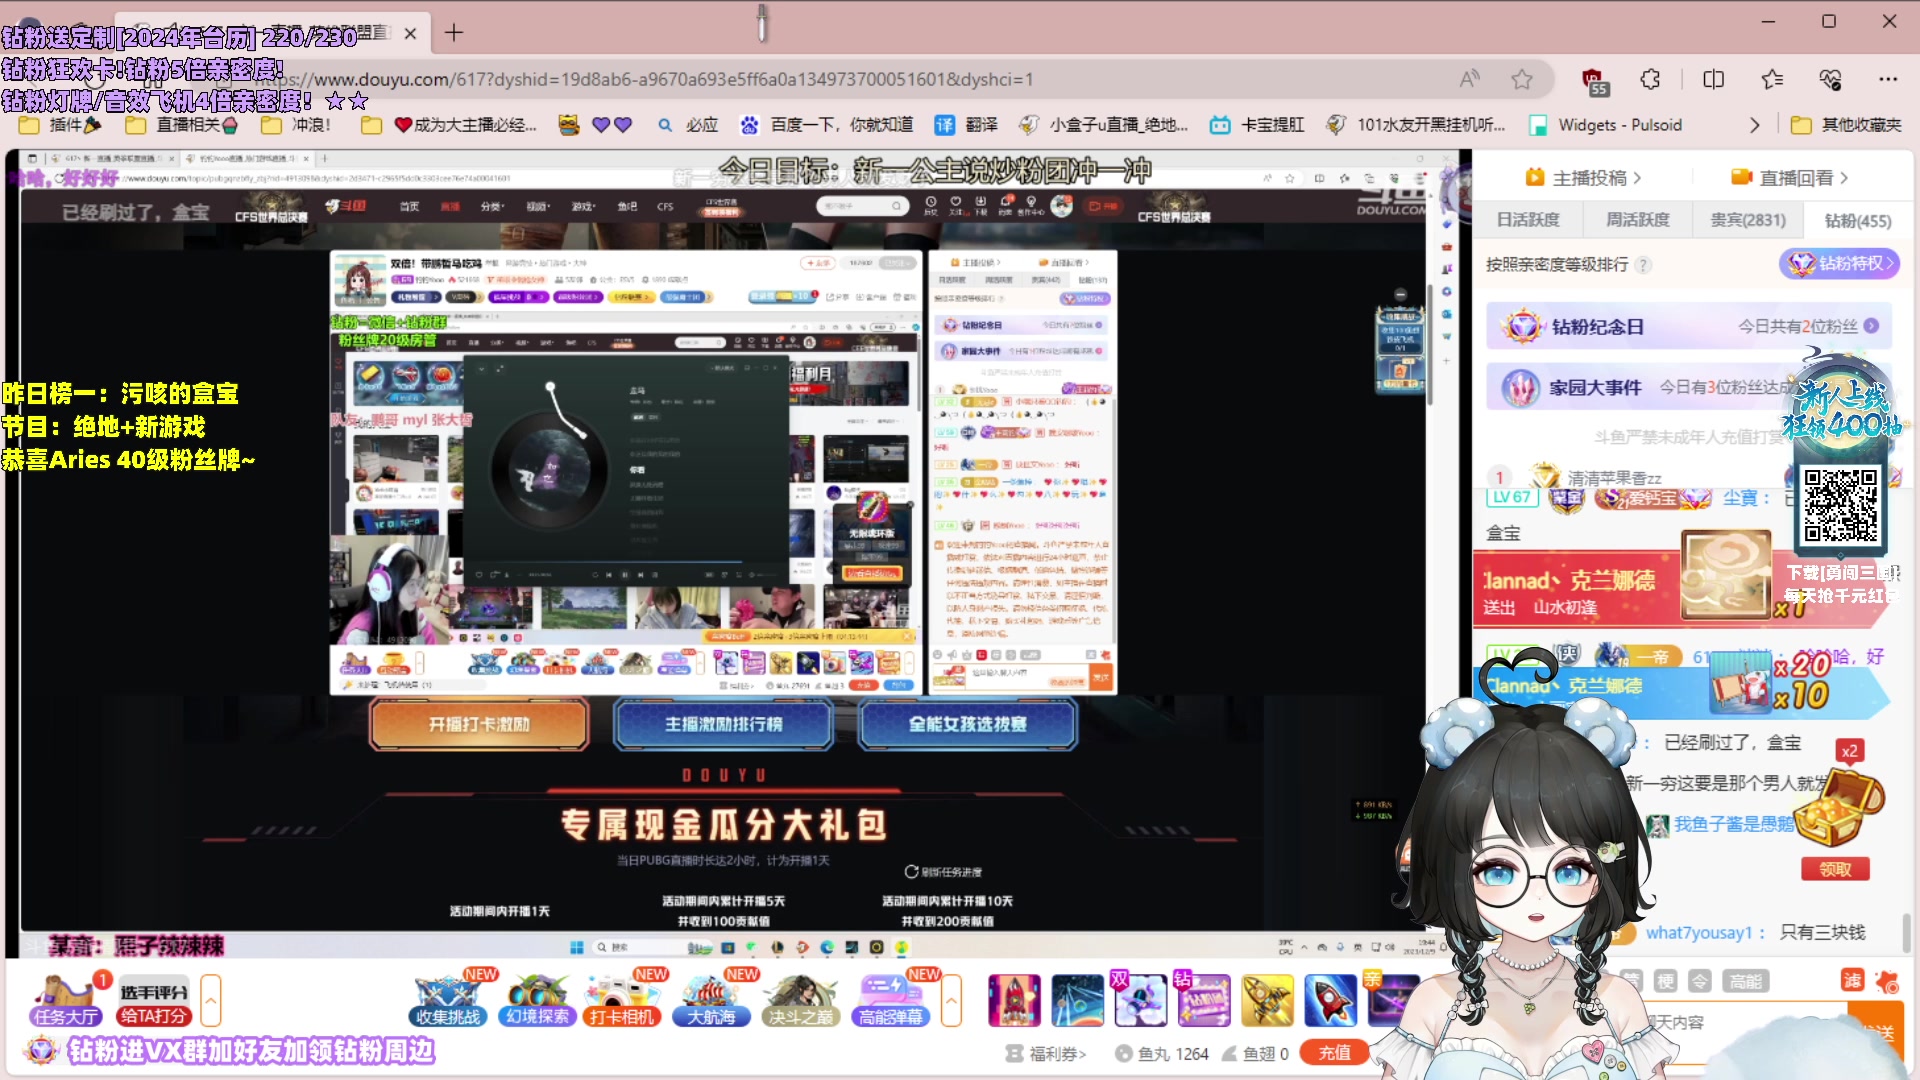
Task: Open the 任务大厅 (Task Hall) icon
Action: 64,1000
